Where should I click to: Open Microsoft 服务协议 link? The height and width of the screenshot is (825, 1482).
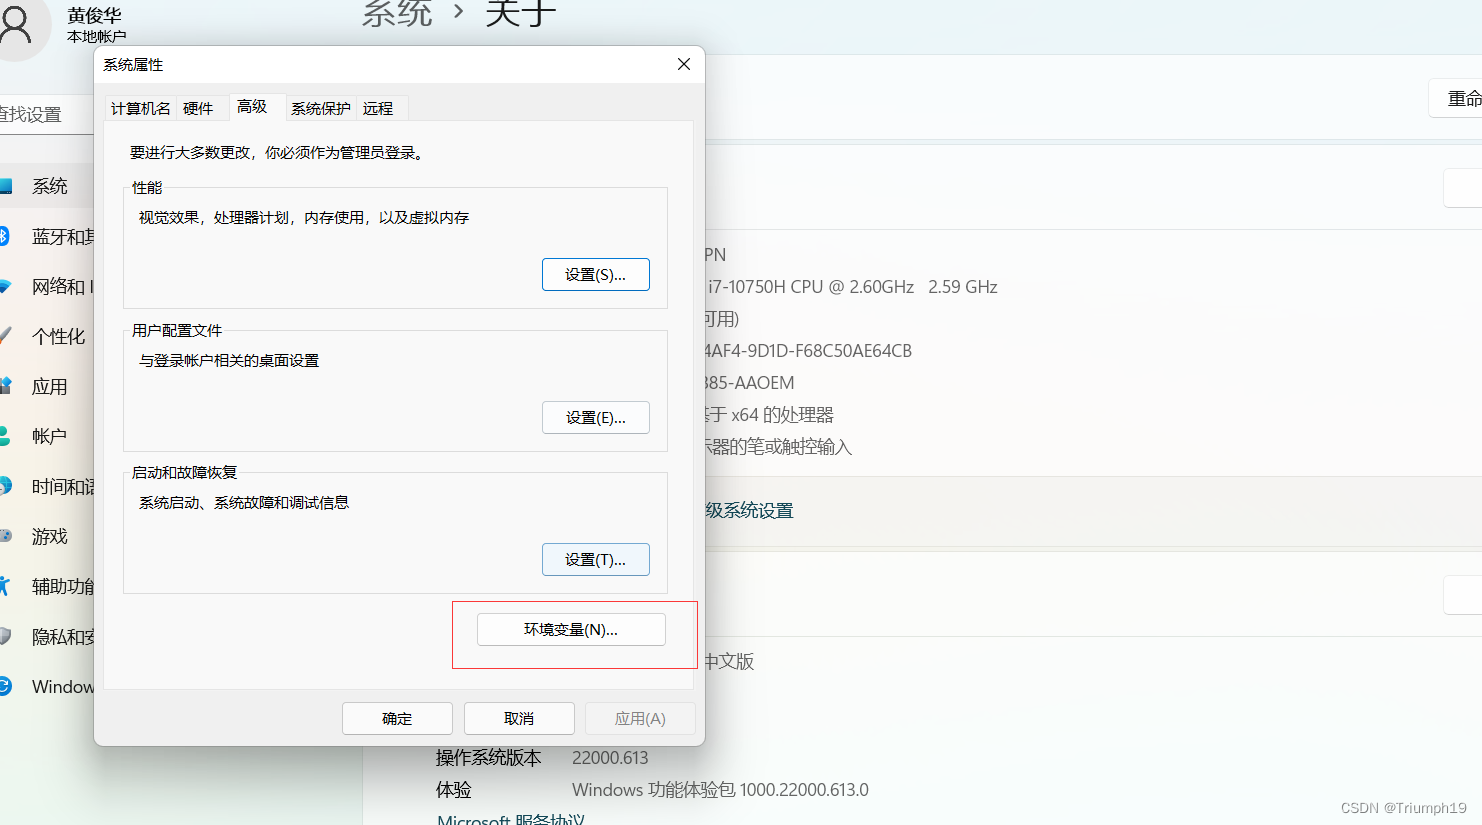pyautogui.click(x=511, y=819)
